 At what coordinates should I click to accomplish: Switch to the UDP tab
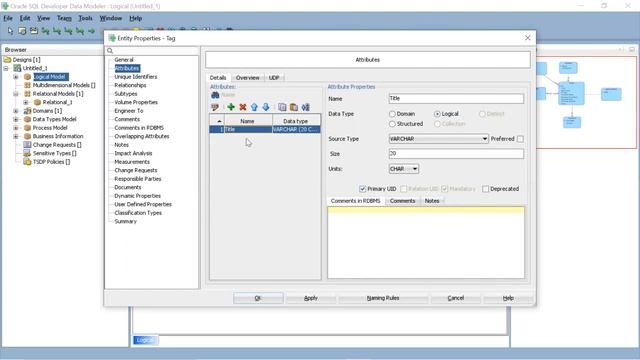[274, 78]
